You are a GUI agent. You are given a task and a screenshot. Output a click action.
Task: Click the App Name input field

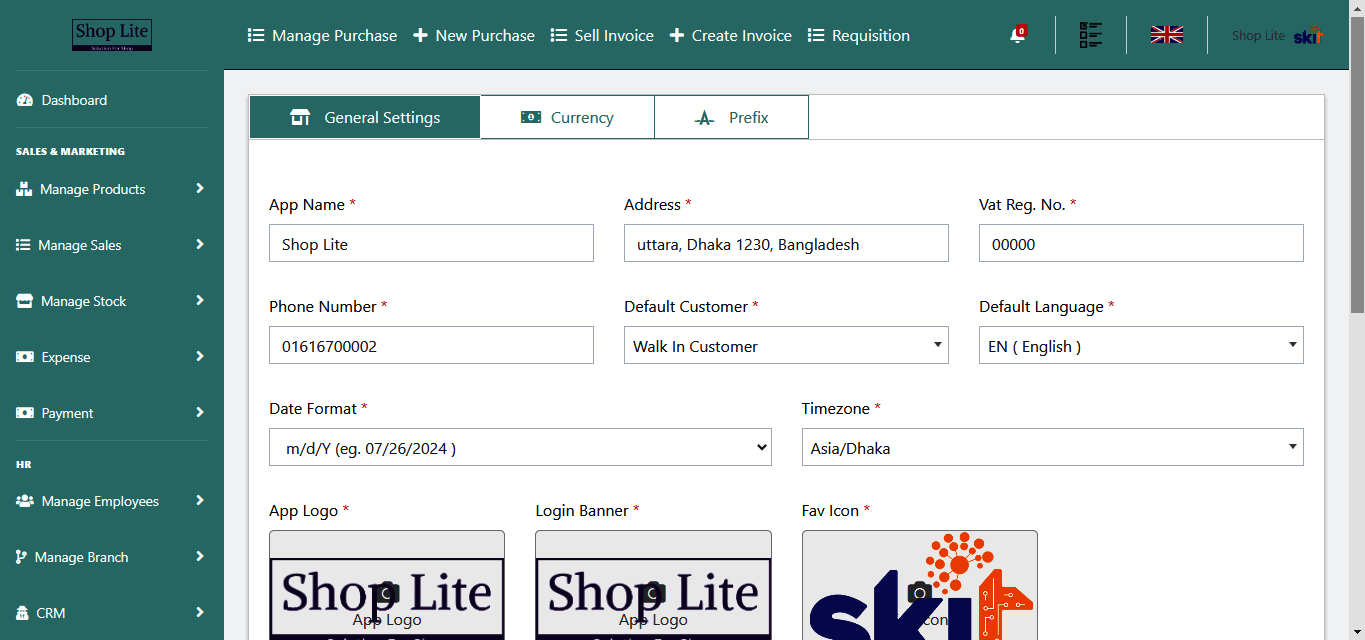point(431,243)
